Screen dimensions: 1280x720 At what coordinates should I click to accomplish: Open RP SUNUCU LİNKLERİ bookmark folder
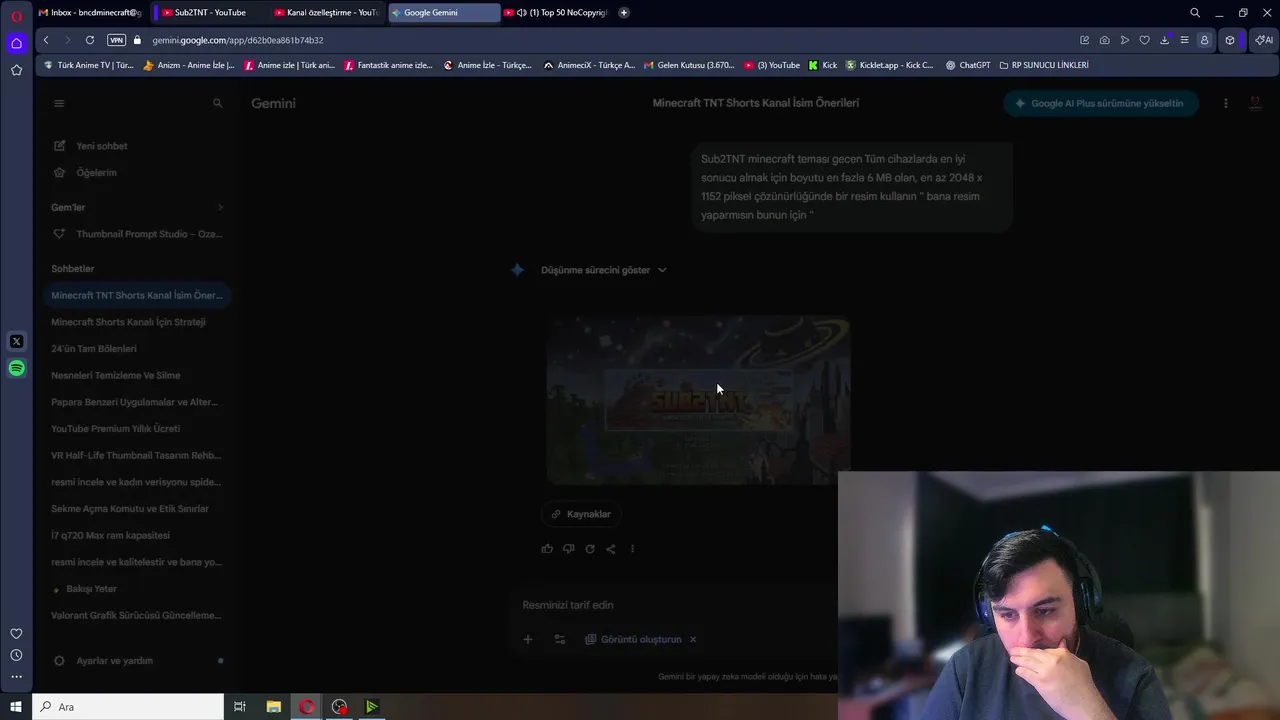(1044, 65)
